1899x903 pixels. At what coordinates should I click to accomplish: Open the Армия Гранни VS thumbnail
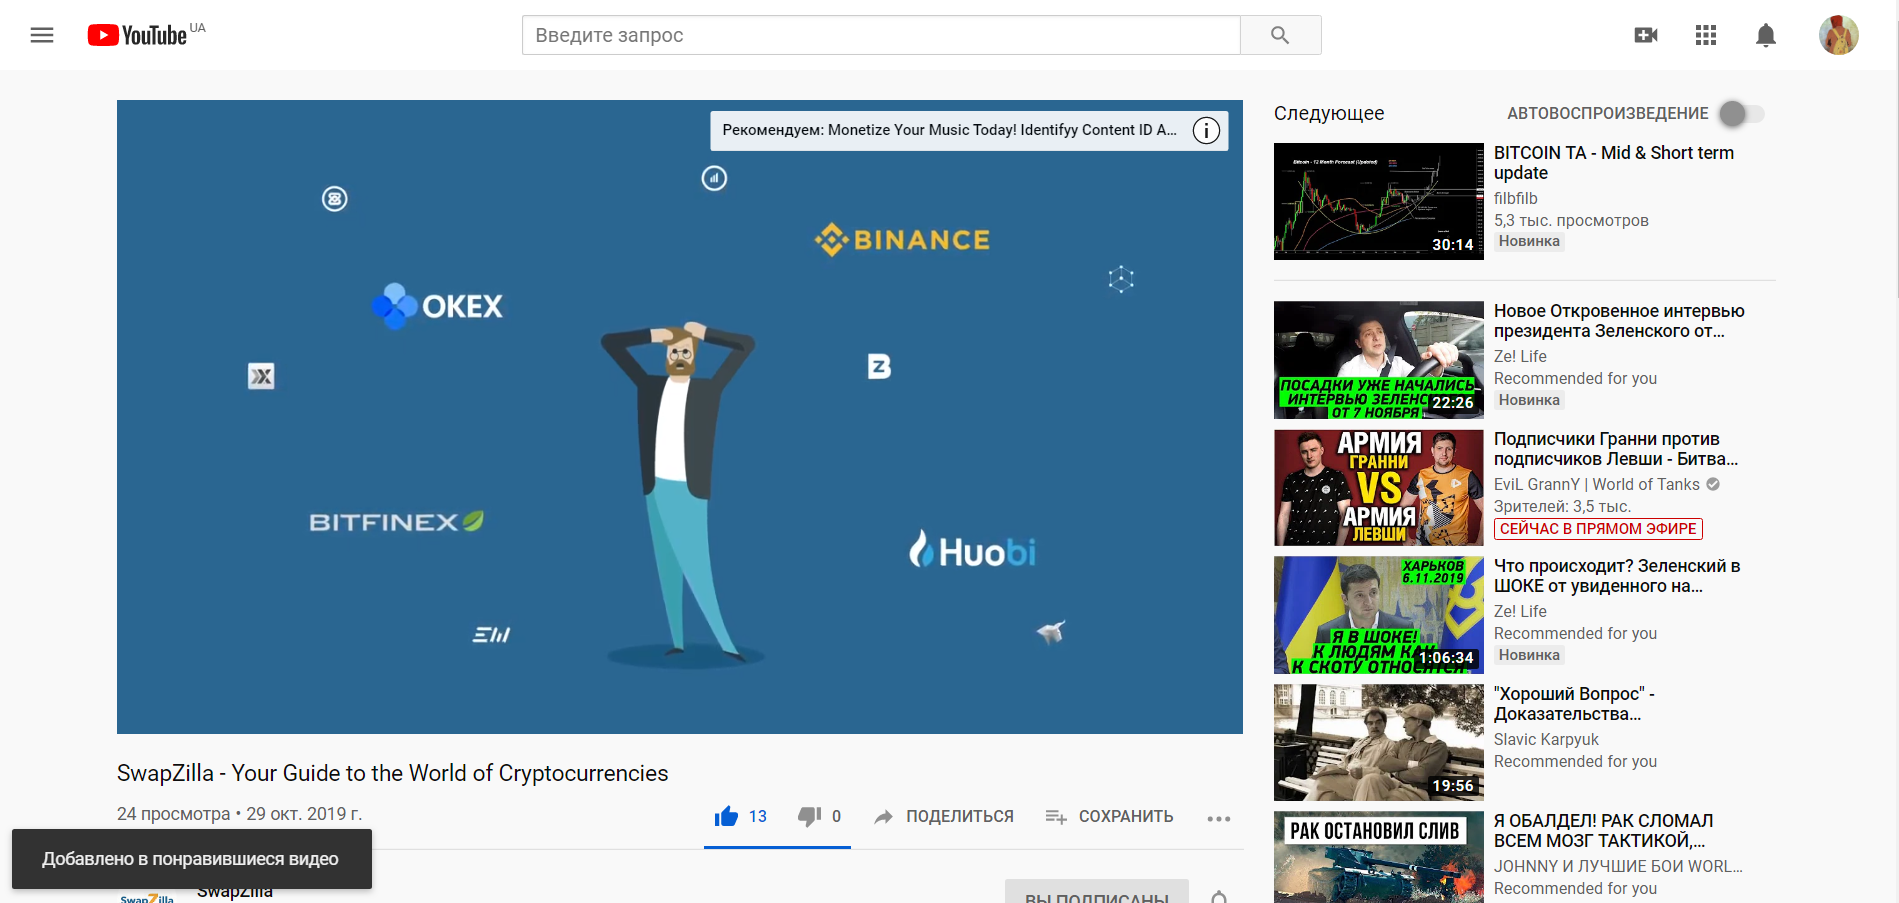[1378, 487]
